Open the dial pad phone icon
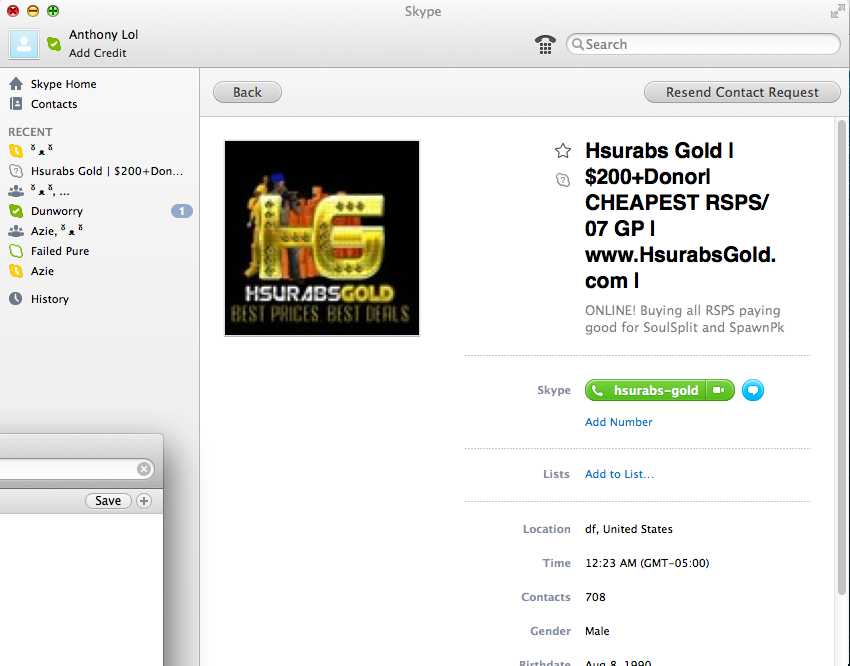The image size is (850, 666). point(545,44)
